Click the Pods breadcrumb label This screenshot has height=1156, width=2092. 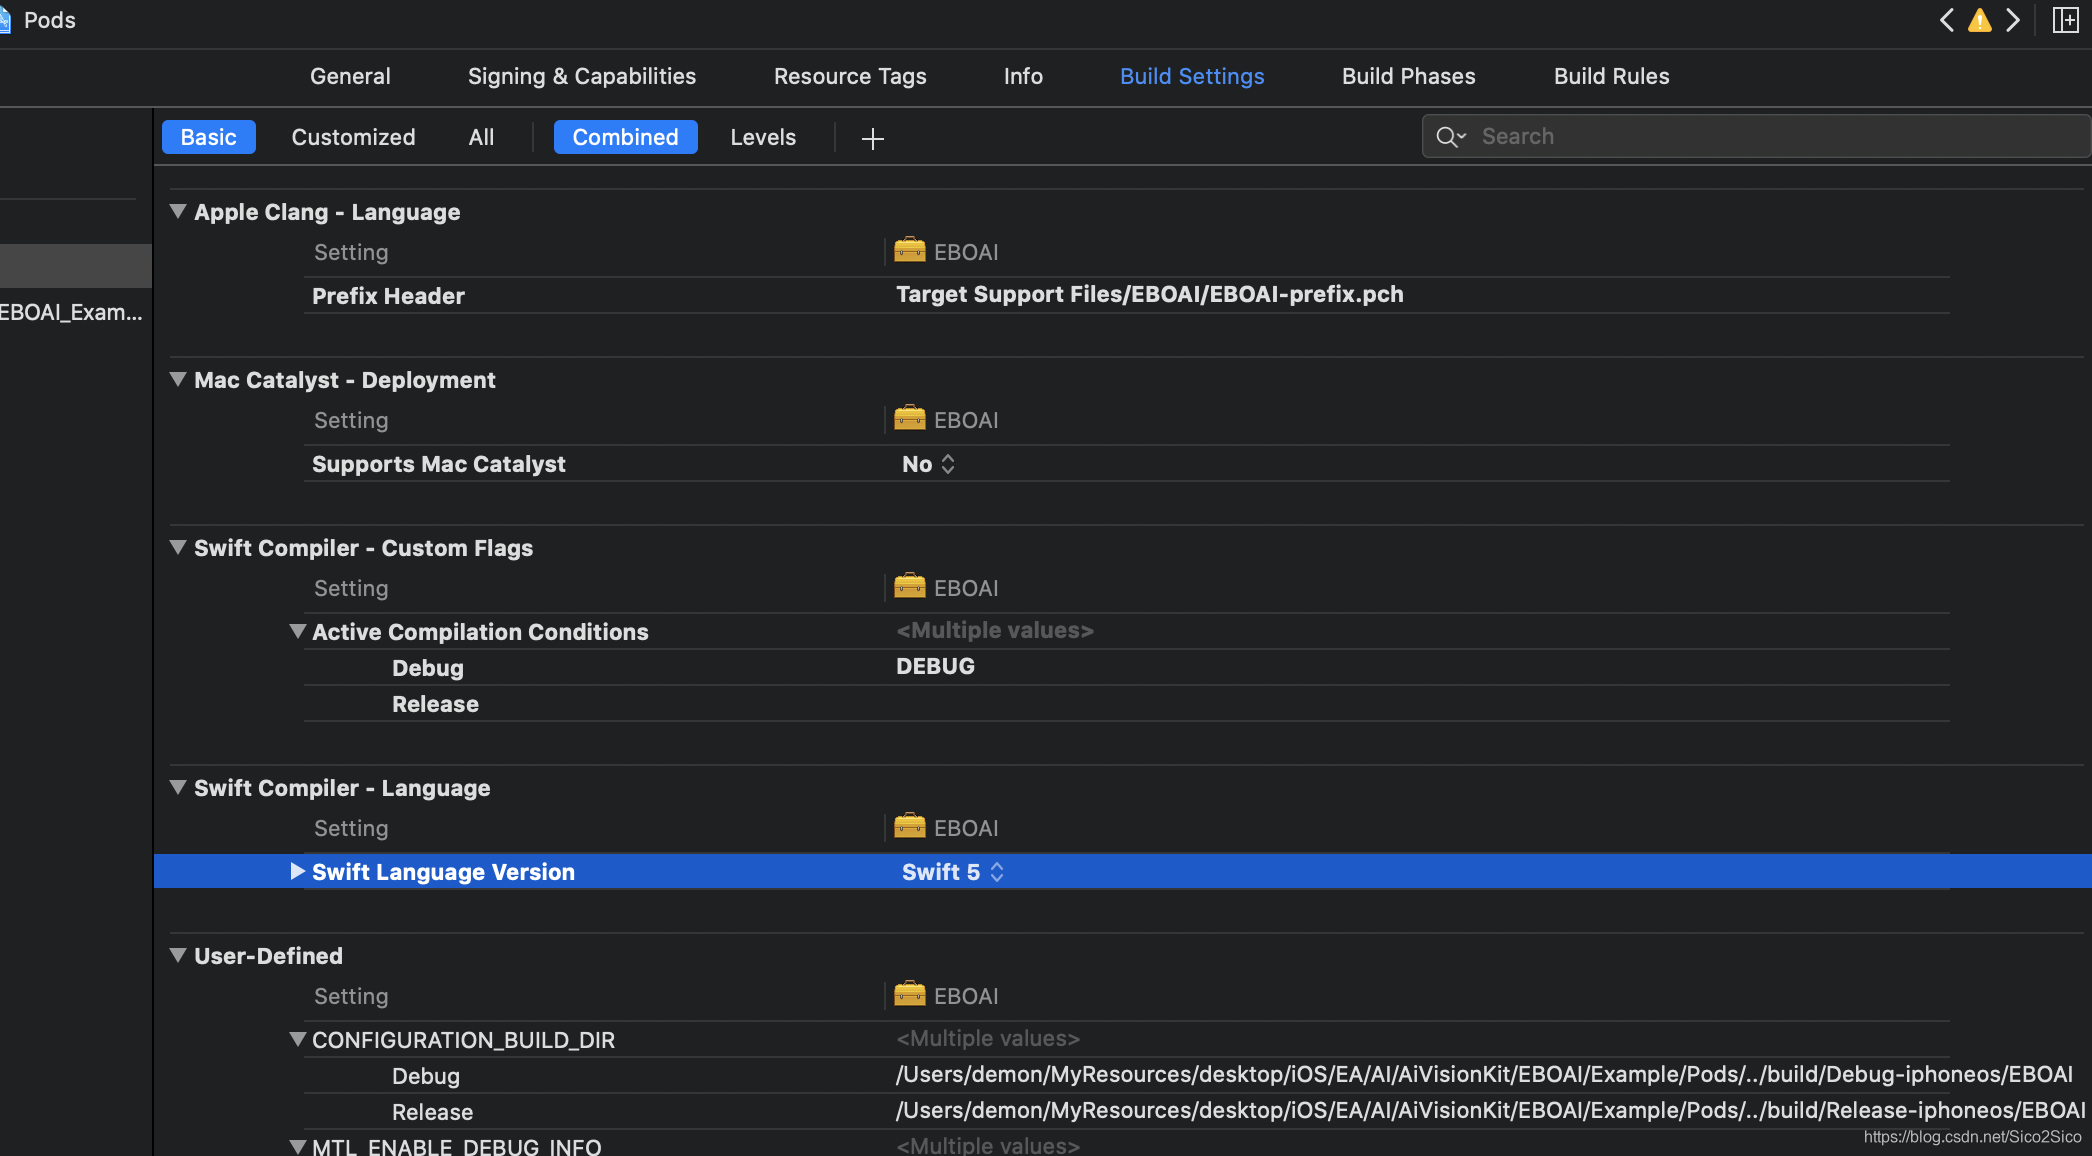pos(49,20)
